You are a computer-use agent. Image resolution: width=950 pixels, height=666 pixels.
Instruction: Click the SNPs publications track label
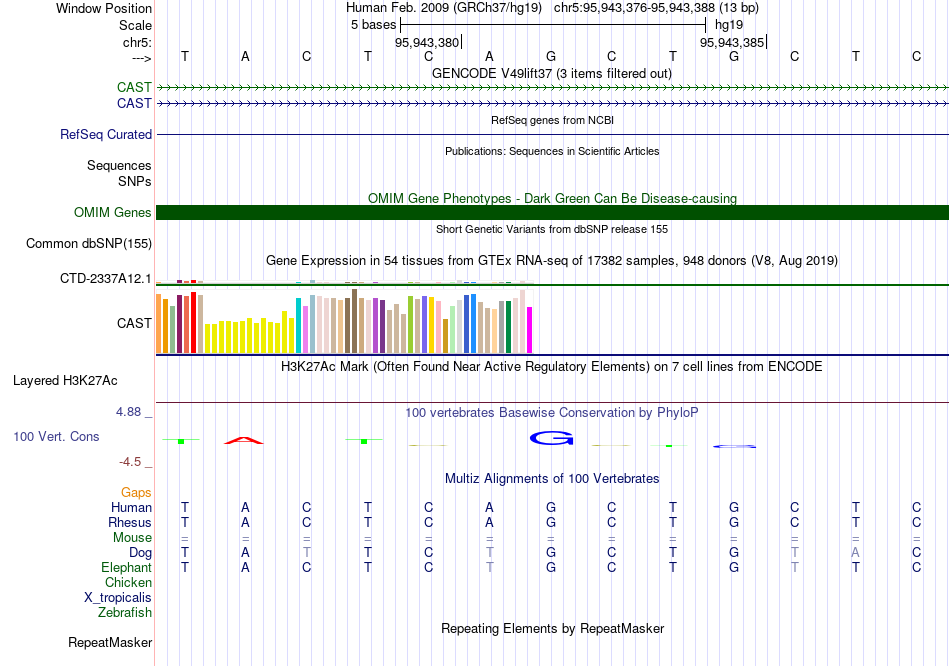[x=135, y=181]
